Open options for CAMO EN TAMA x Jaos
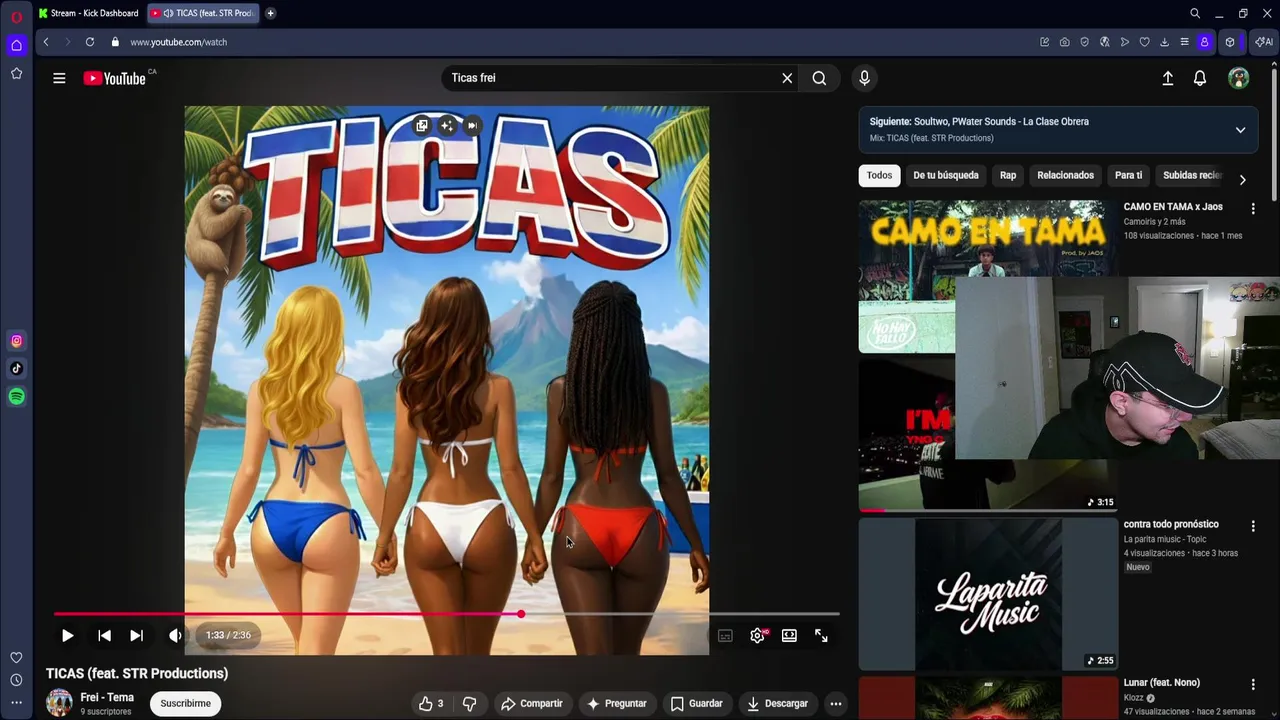This screenshot has height=720, width=1280. 1253,208
